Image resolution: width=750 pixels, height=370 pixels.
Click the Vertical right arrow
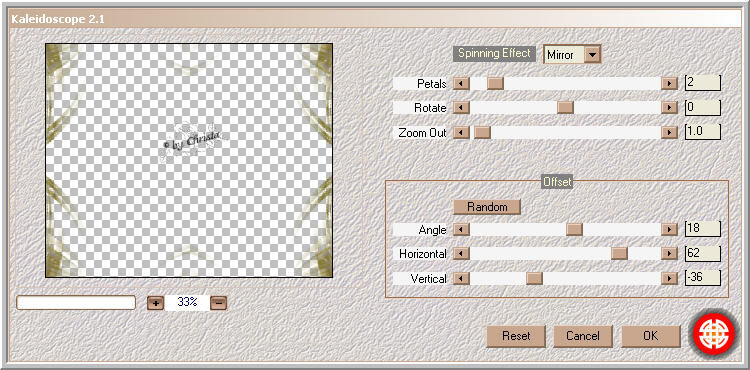point(669,278)
